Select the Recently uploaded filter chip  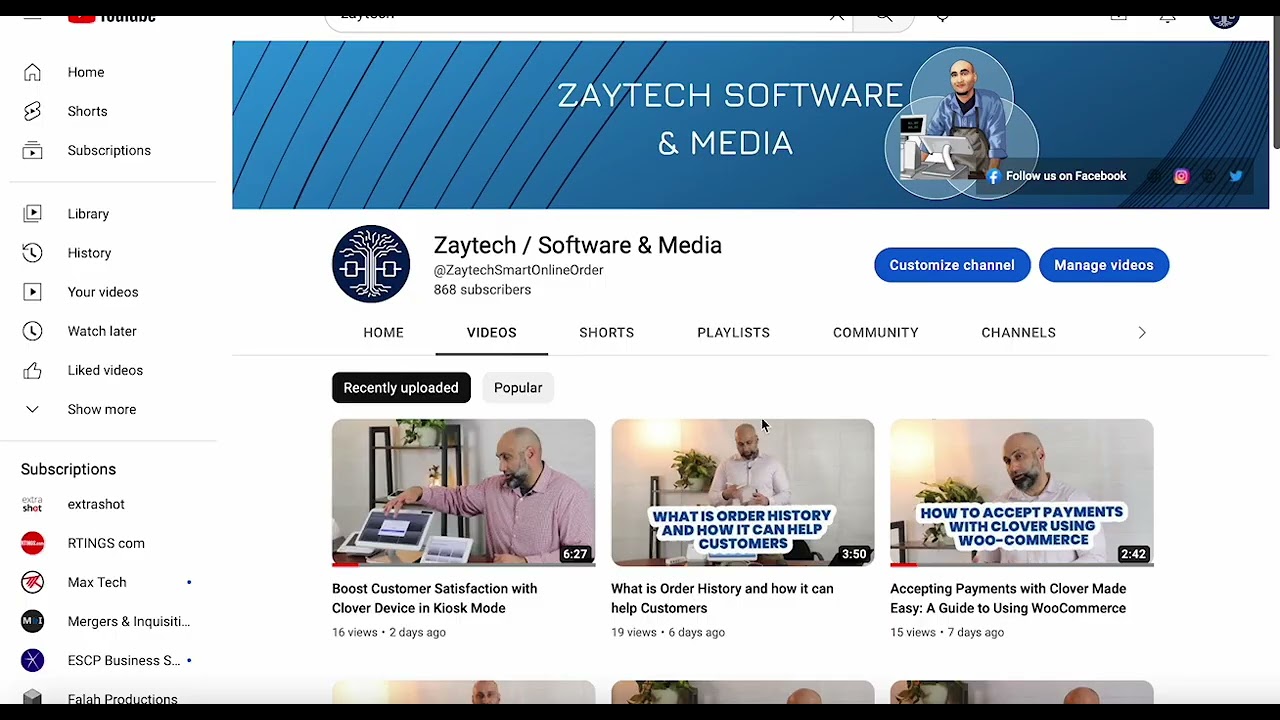point(401,388)
